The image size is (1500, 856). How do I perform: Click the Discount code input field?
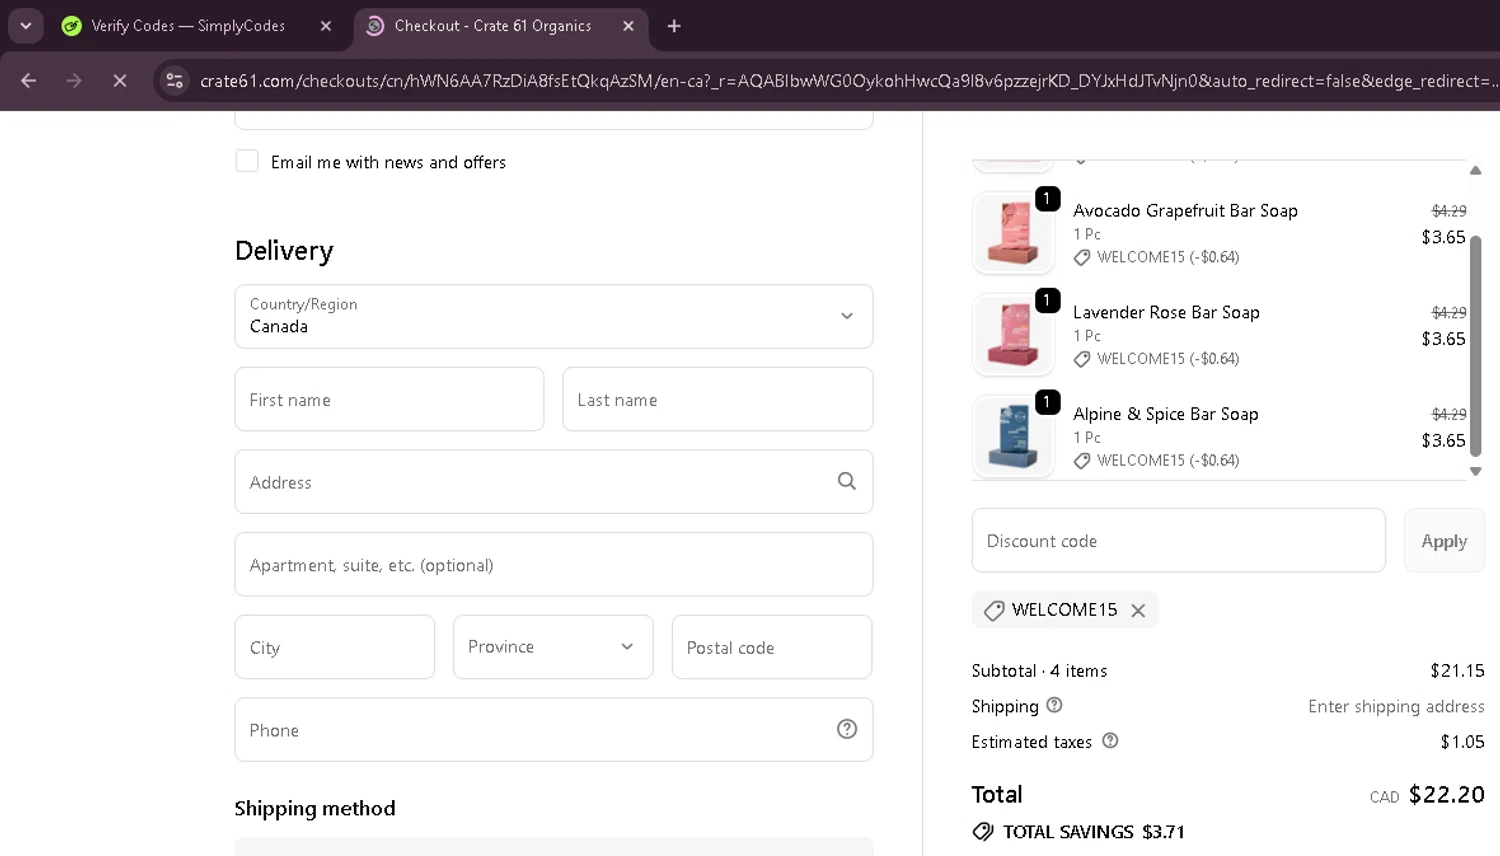click(1178, 540)
